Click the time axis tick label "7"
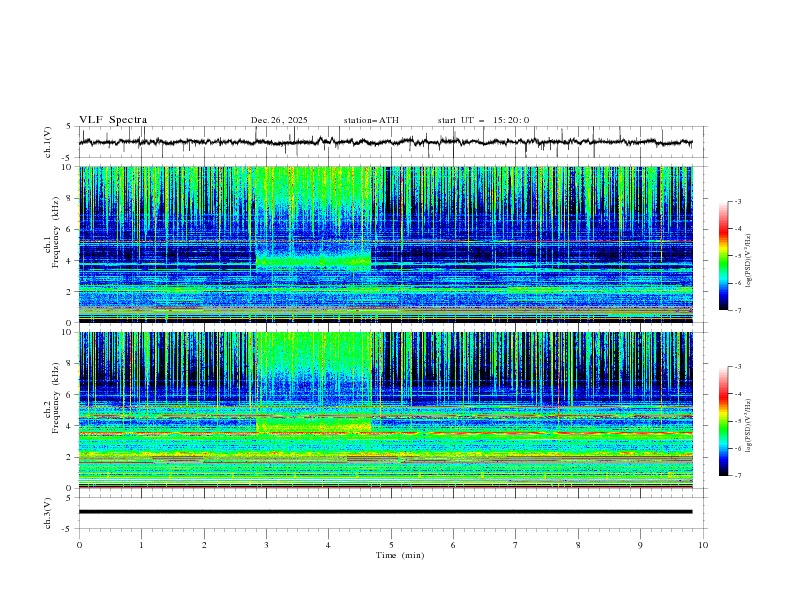Viewport: 792px width, 612px height. 516,545
